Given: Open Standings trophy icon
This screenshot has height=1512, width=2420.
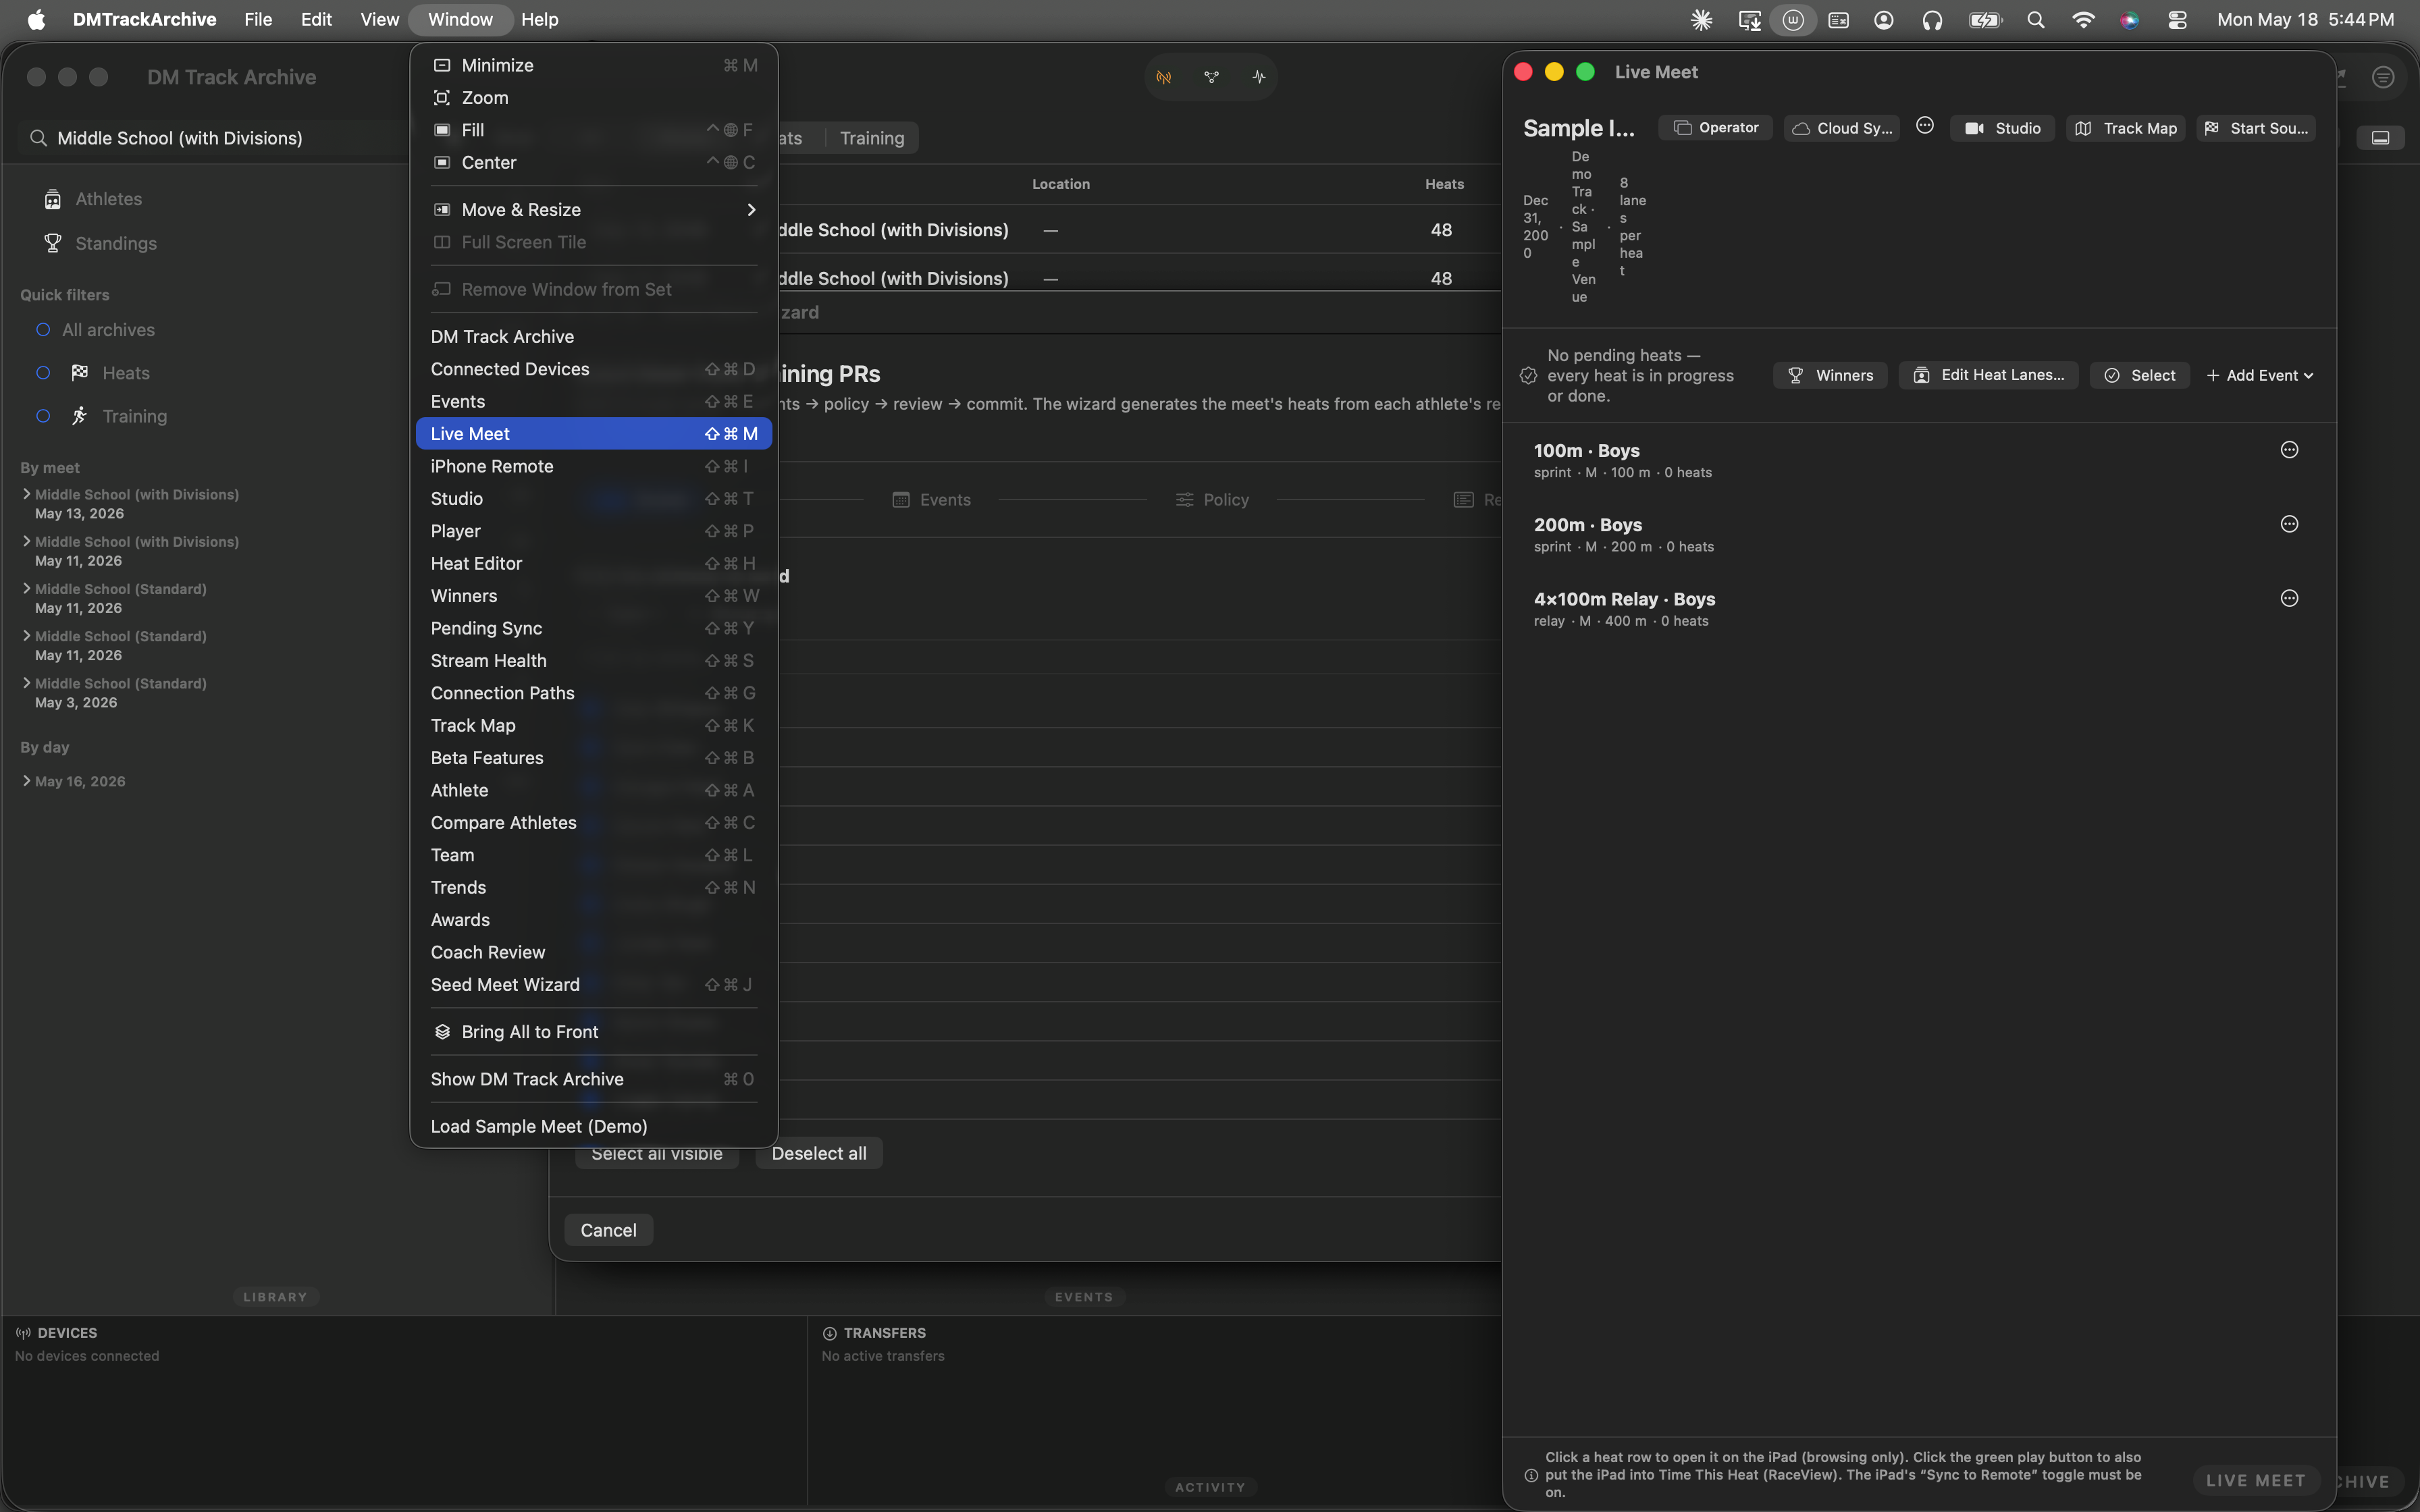Looking at the screenshot, I should (x=53, y=243).
